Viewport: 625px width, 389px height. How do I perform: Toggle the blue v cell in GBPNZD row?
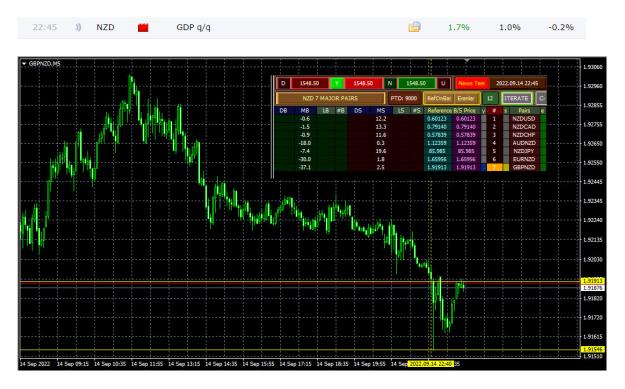coord(483,167)
